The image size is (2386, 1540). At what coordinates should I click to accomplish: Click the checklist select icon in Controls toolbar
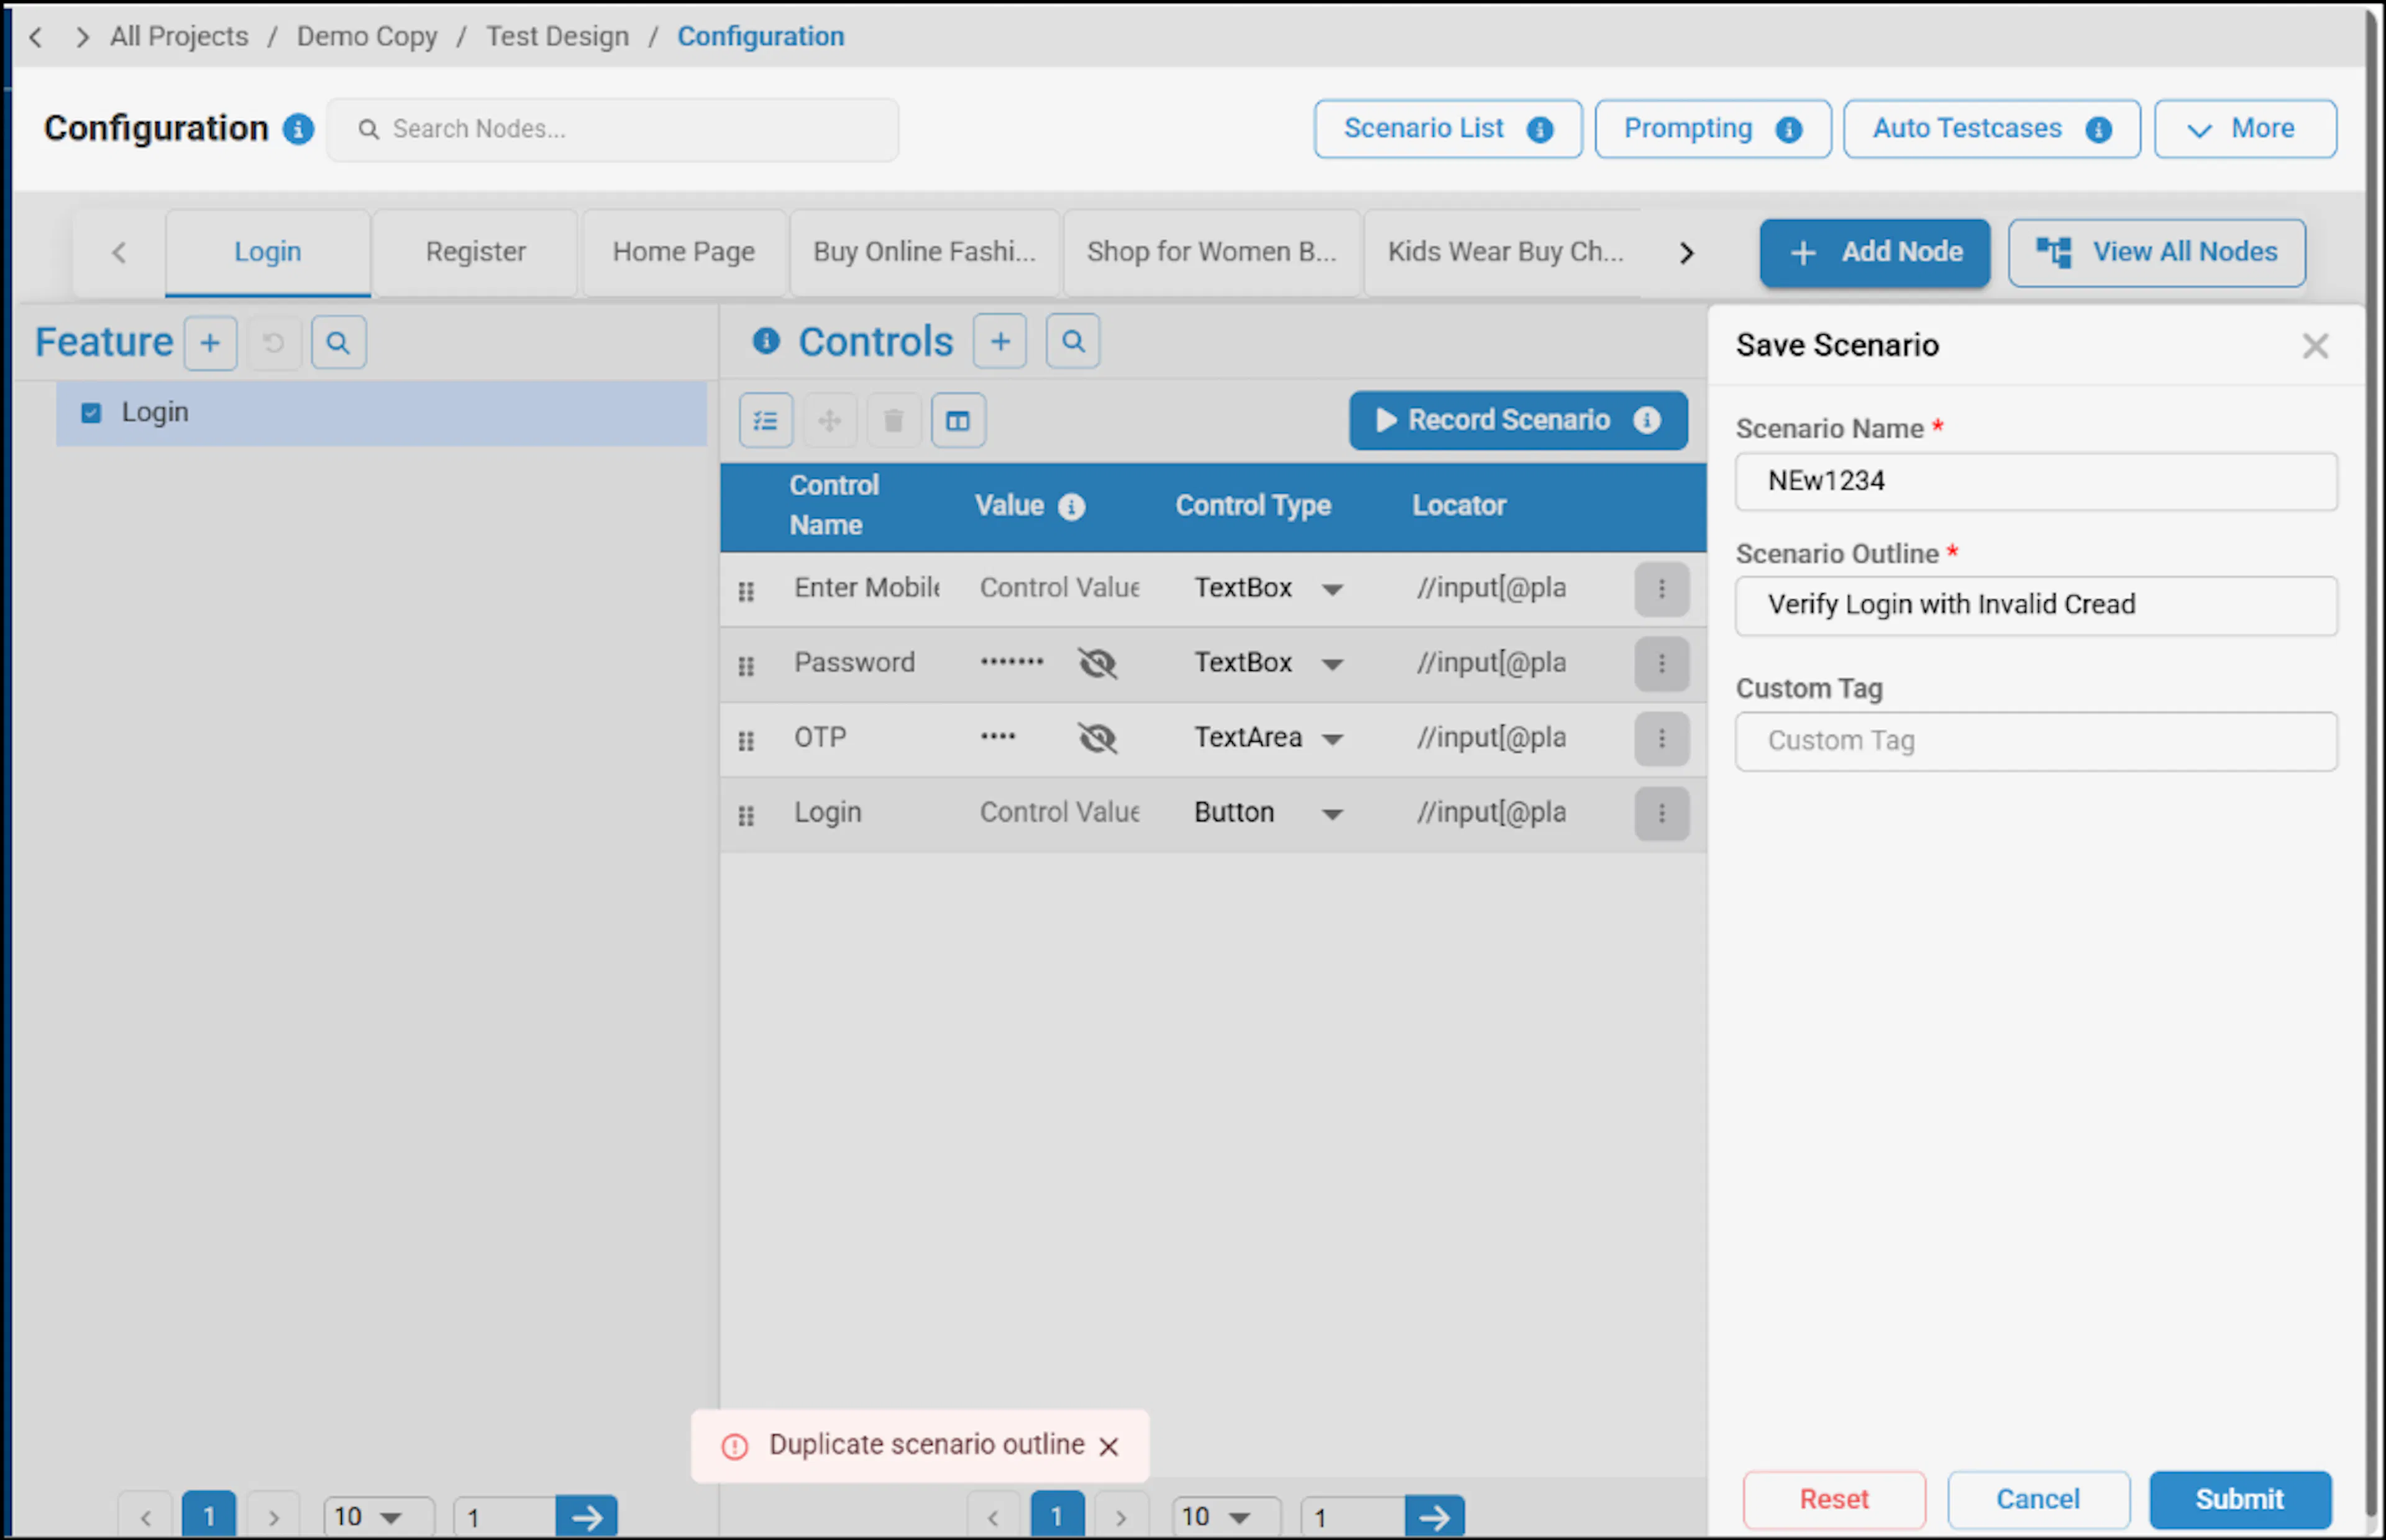point(766,420)
